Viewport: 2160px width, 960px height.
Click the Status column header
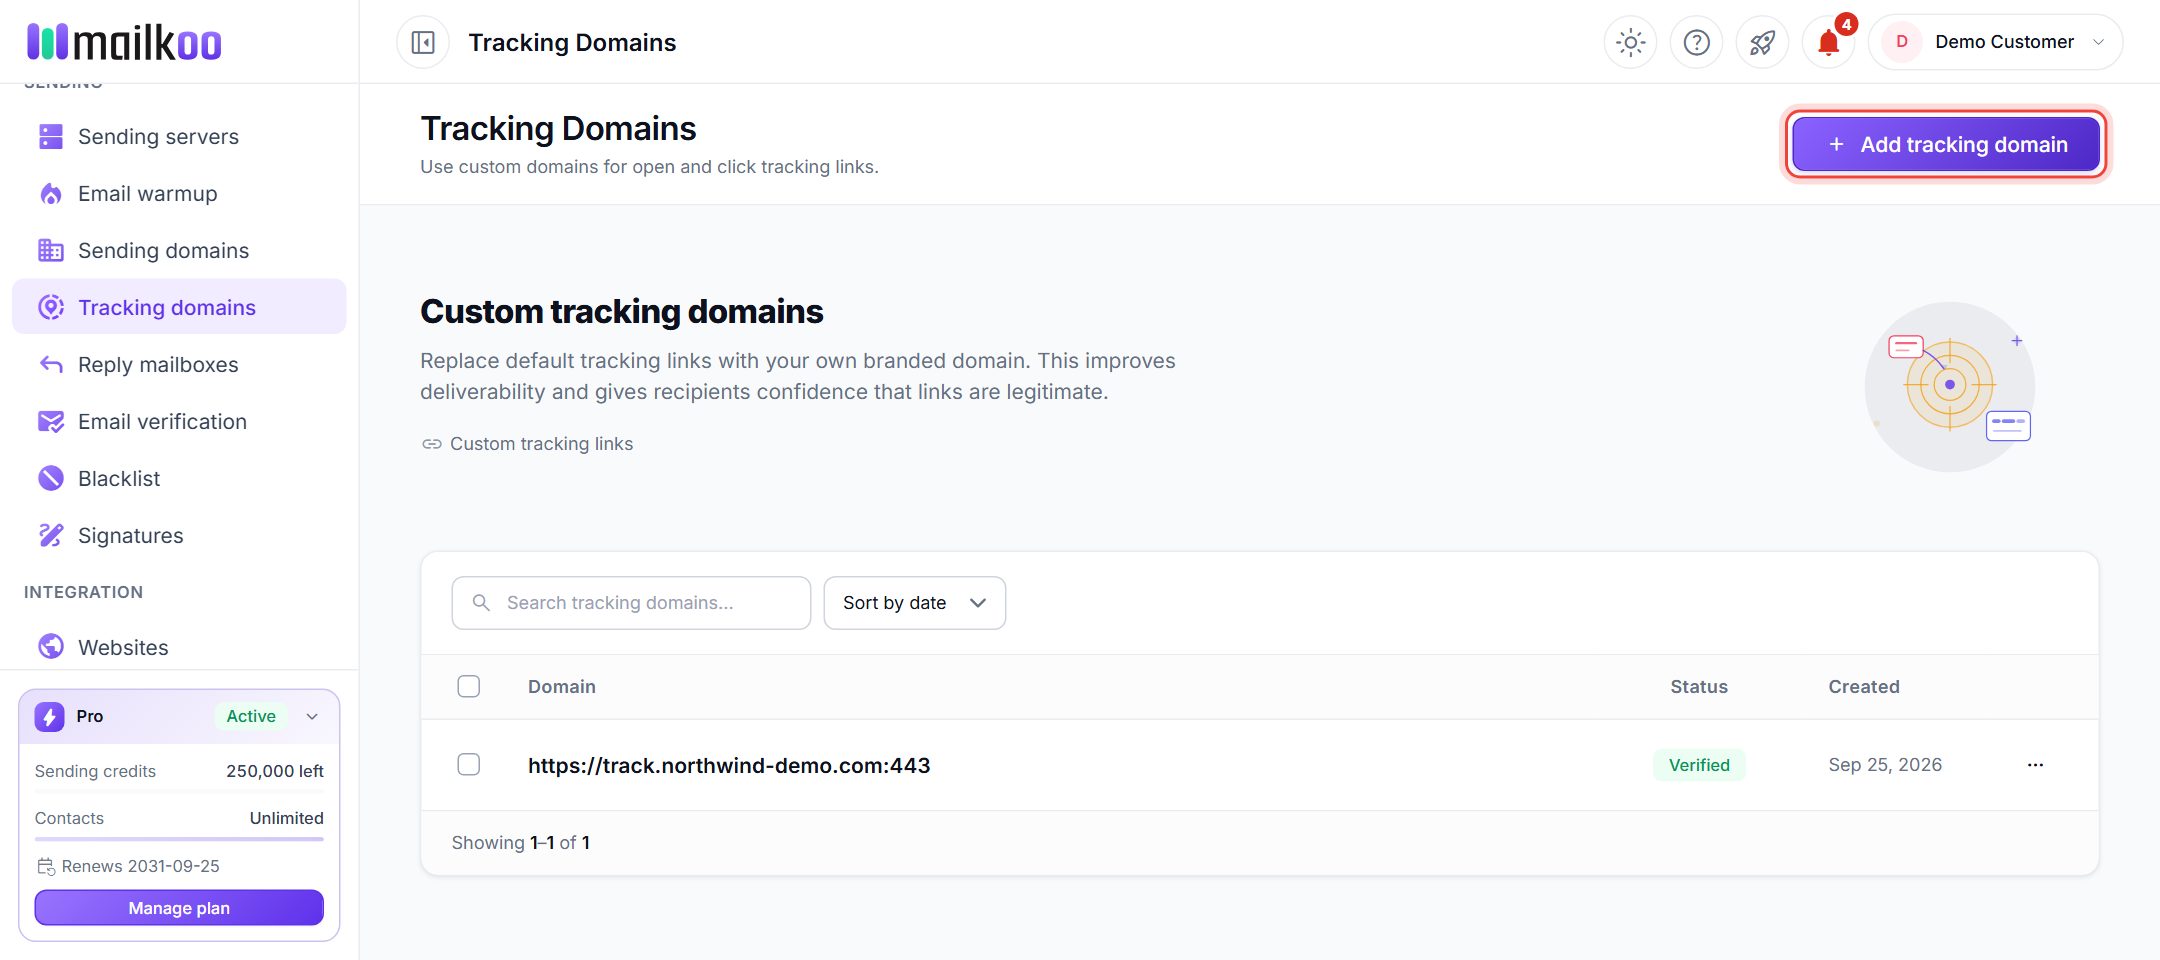tap(1699, 687)
